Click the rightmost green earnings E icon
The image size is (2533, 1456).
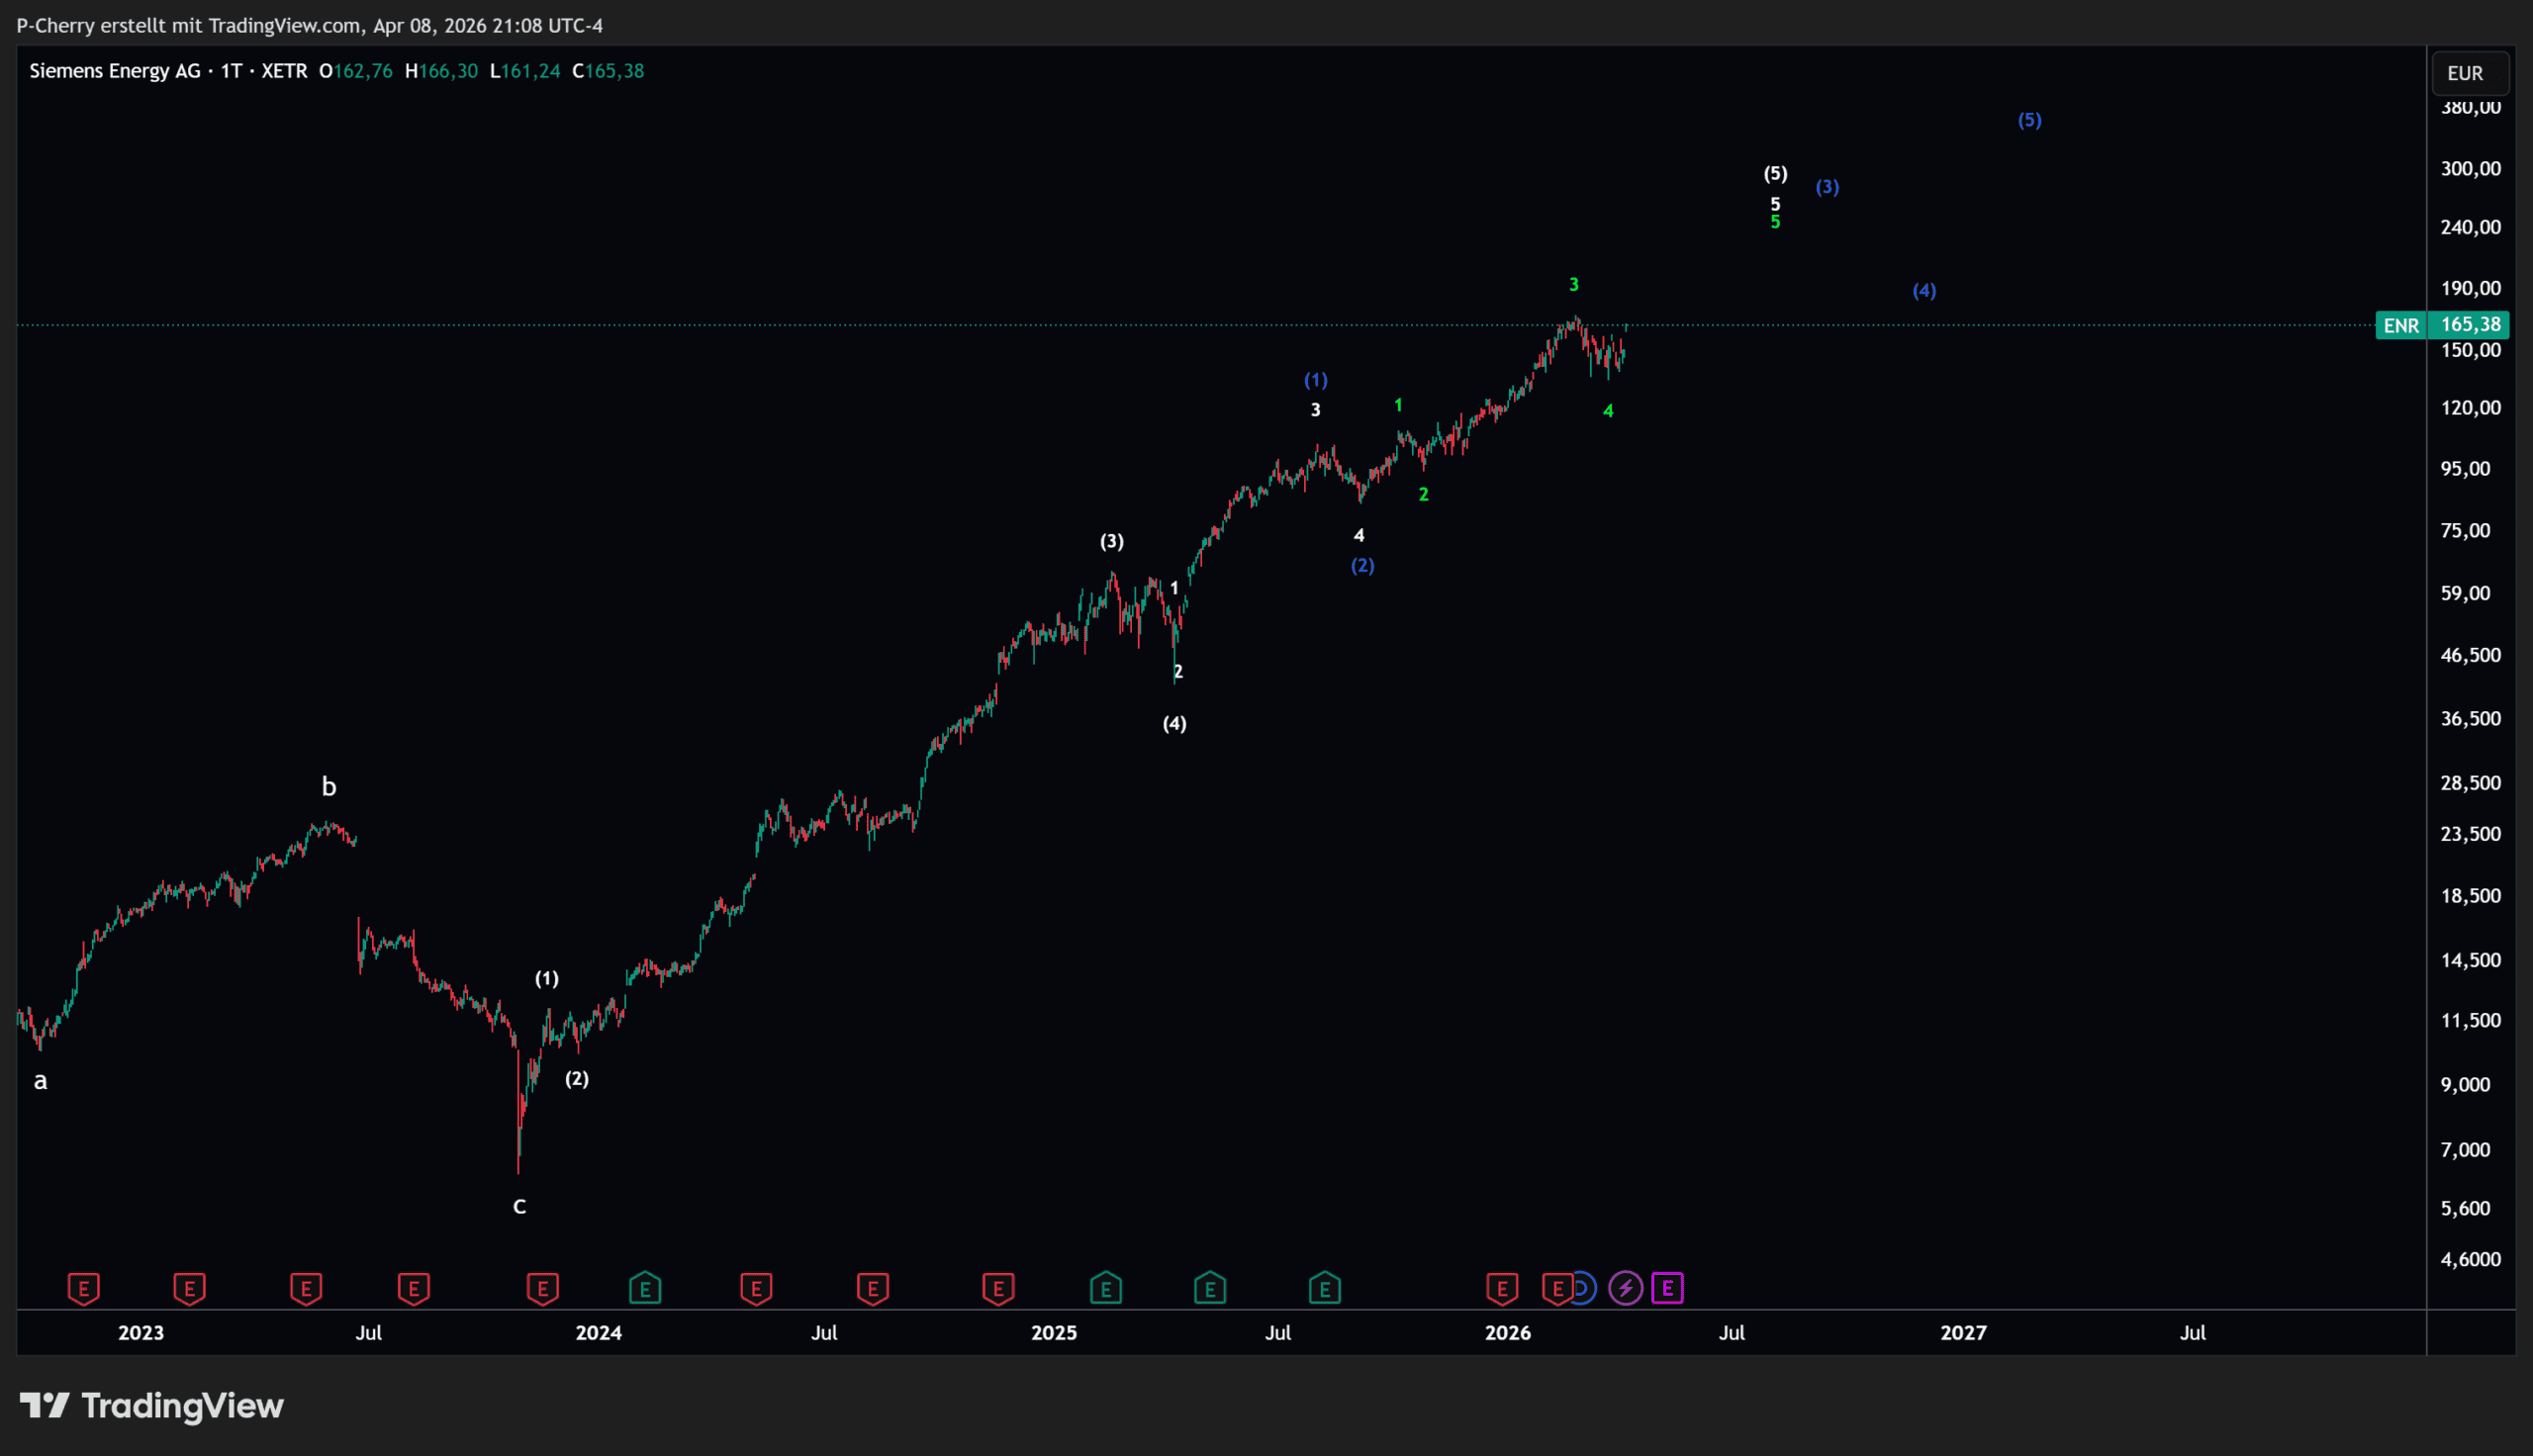point(1324,1288)
